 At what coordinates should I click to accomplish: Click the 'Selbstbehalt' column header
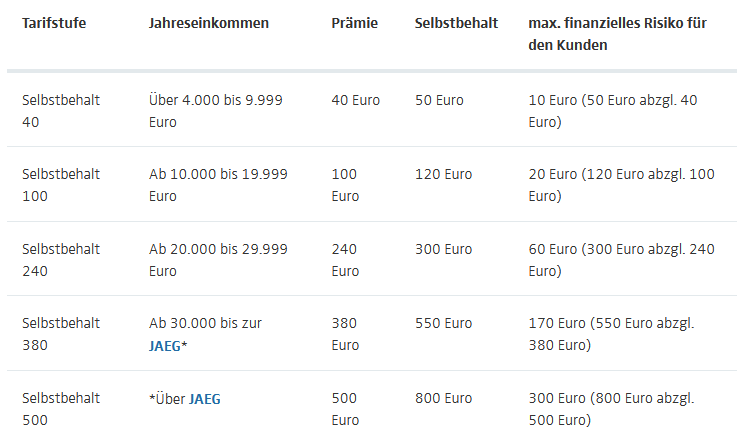click(x=456, y=23)
